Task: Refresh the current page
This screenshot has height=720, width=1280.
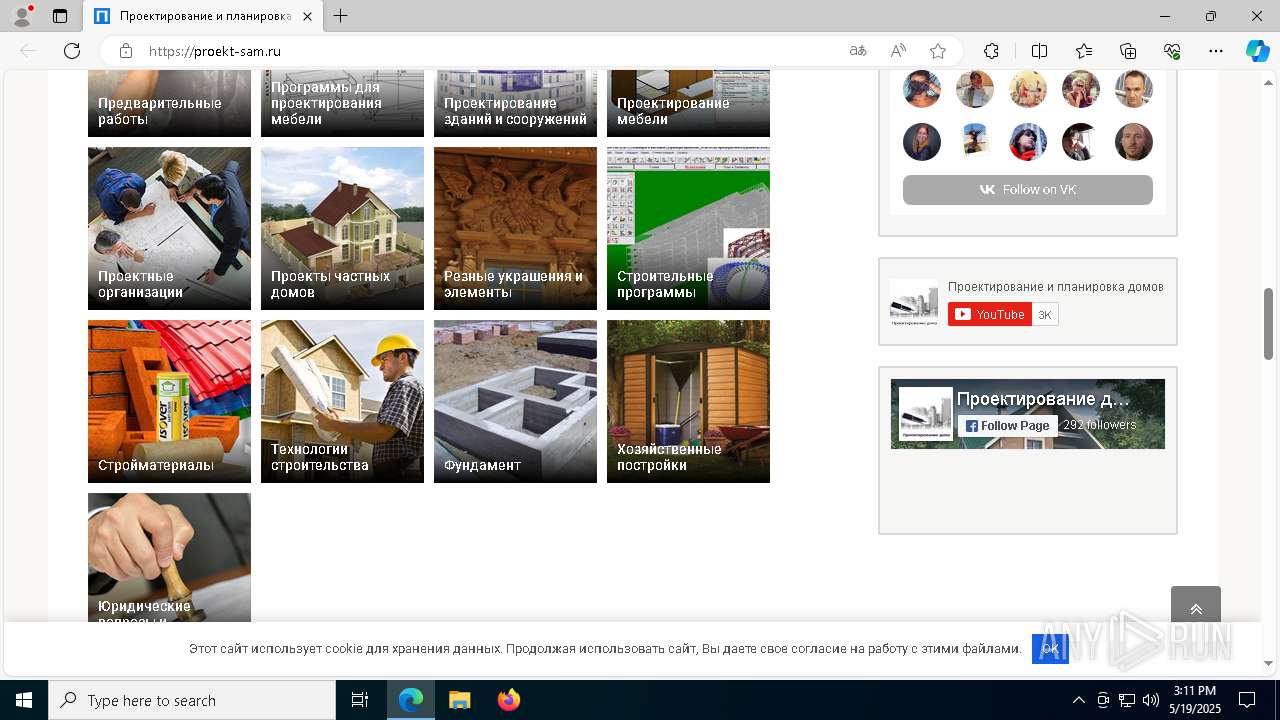Action: pos(72,51)
